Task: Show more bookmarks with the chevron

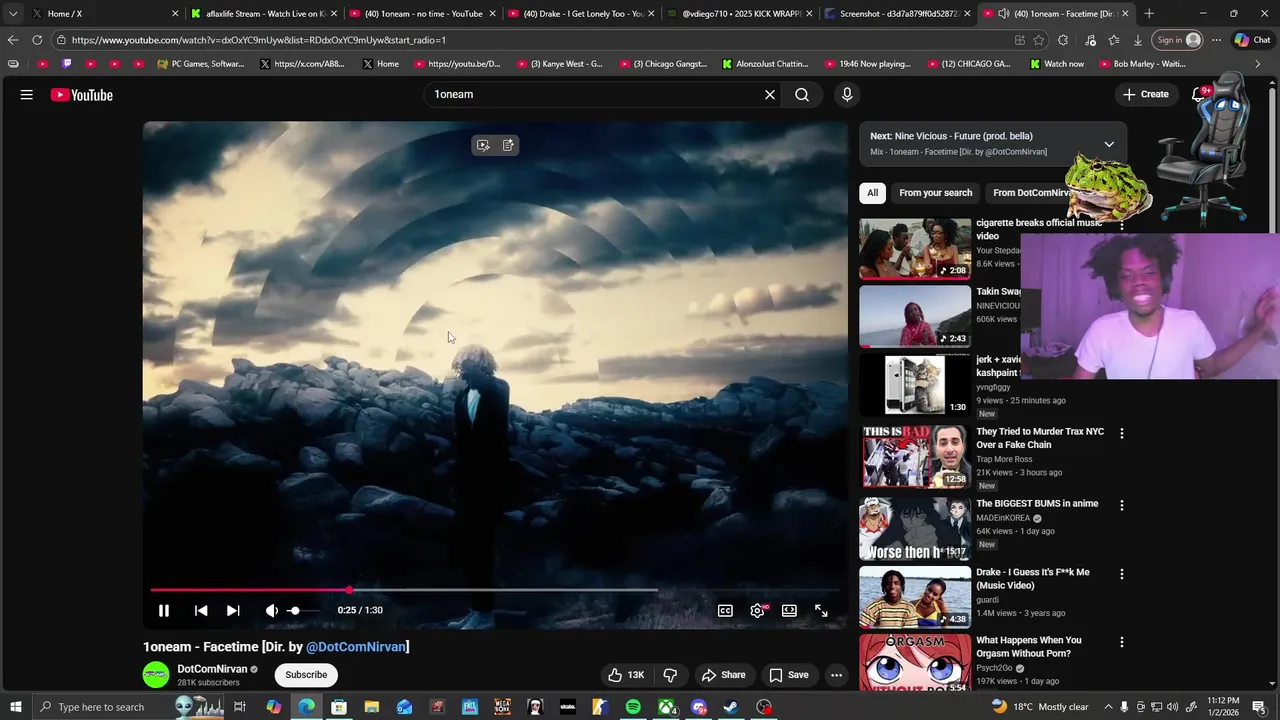Action: 1257,64
